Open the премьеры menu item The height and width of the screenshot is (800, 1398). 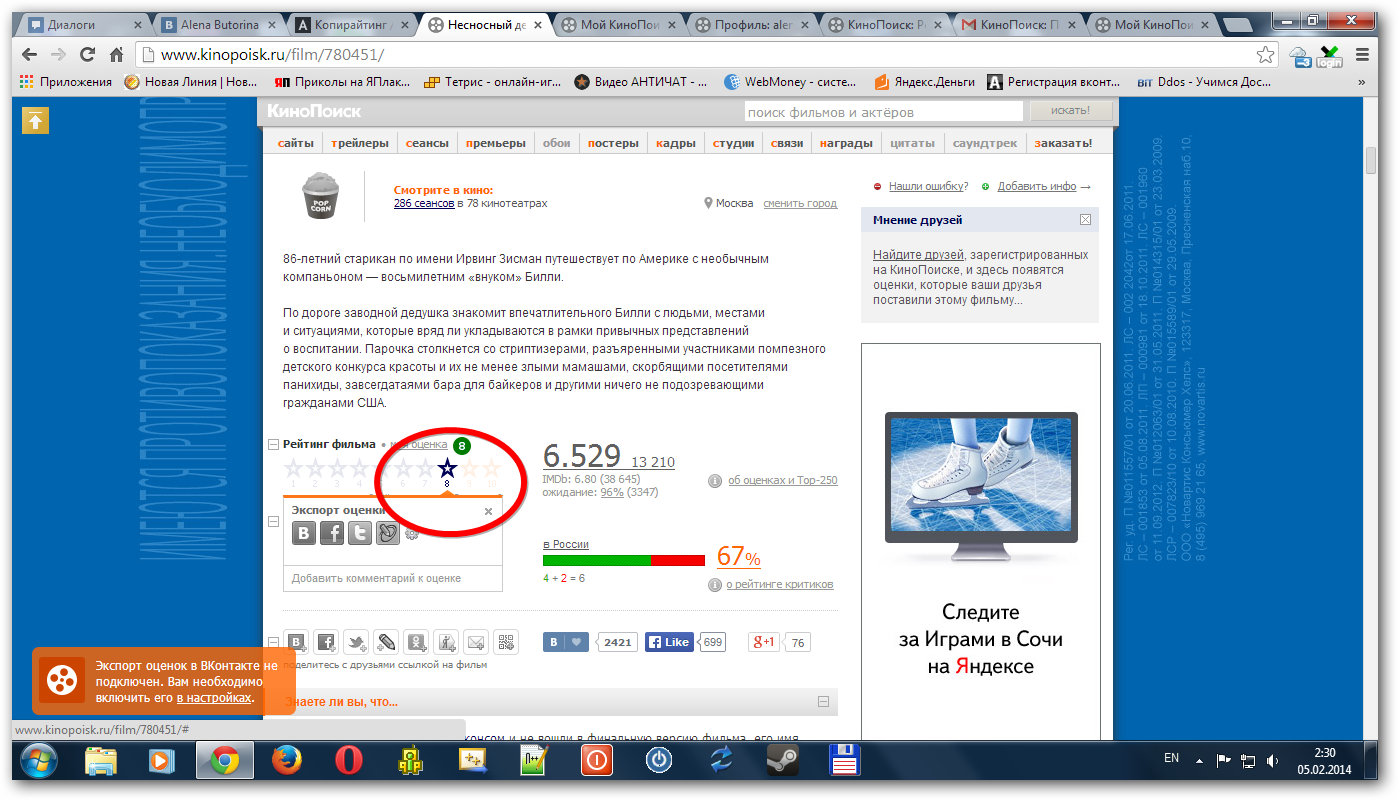(x=495, y=143)
